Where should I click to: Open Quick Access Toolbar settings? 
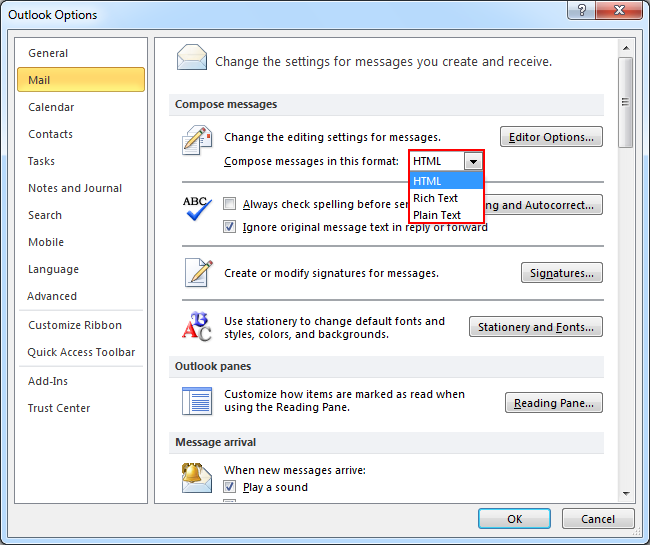tap(81, 352)
